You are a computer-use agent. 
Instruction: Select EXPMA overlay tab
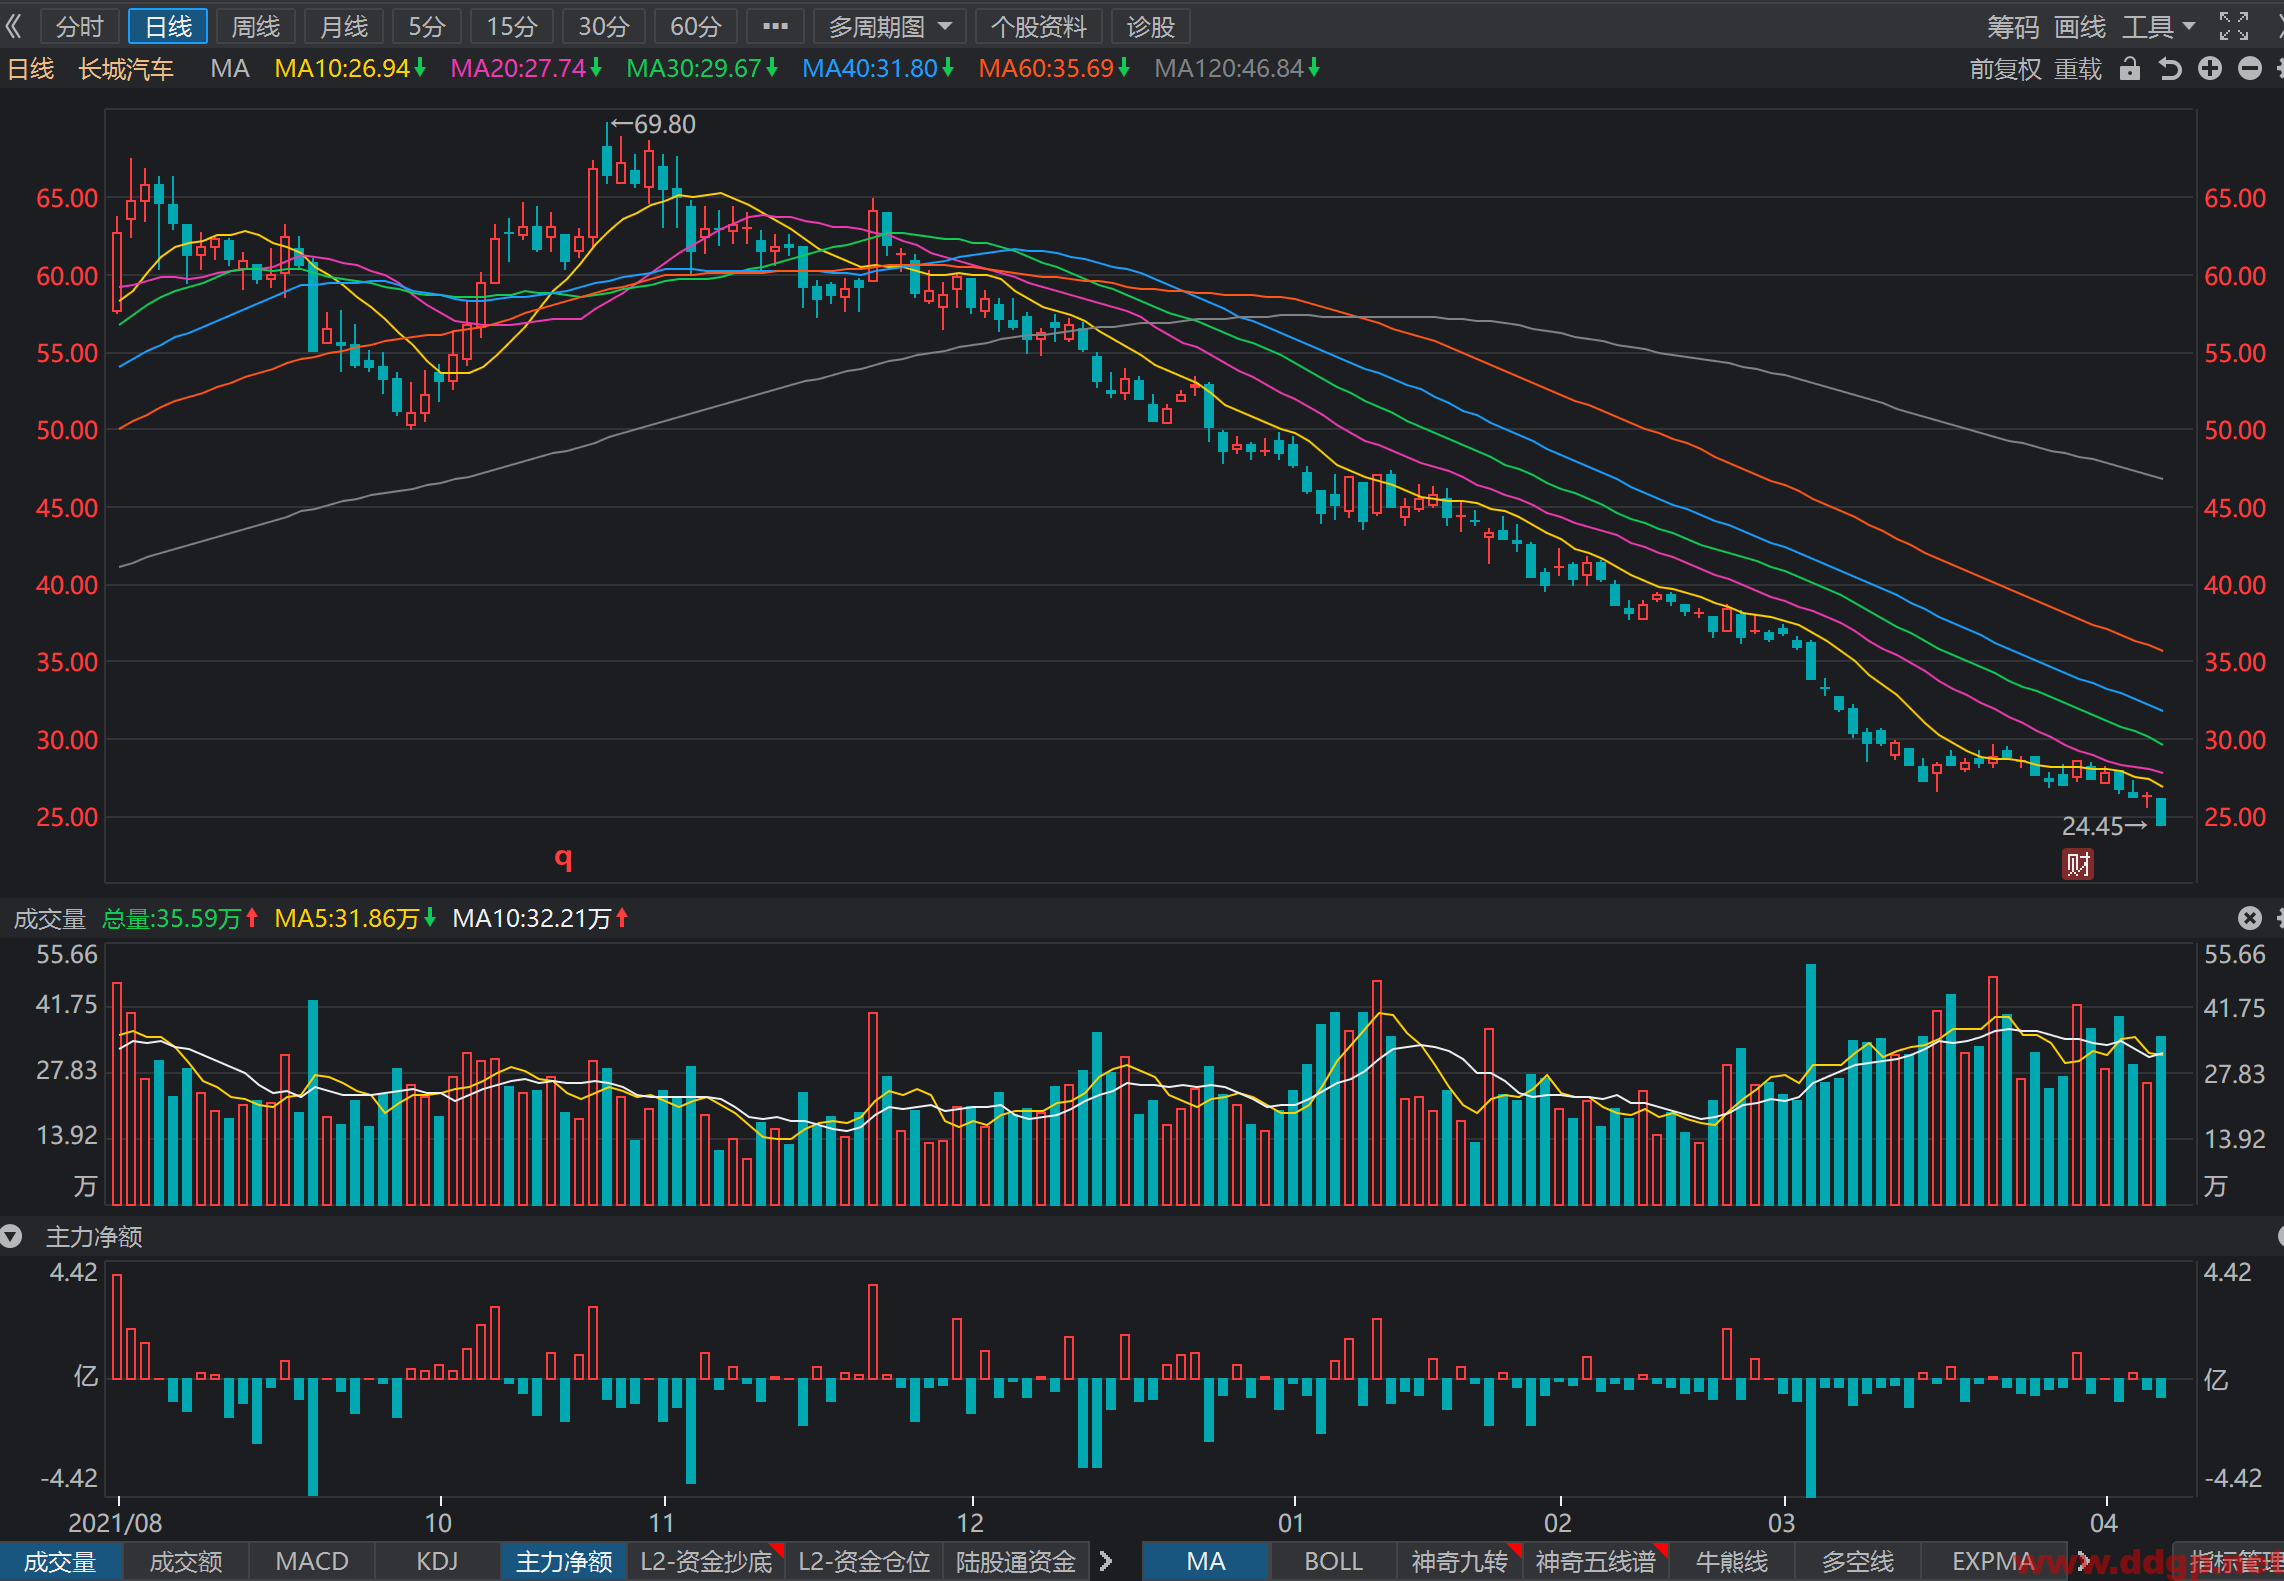click(x=1993, y=1562)
